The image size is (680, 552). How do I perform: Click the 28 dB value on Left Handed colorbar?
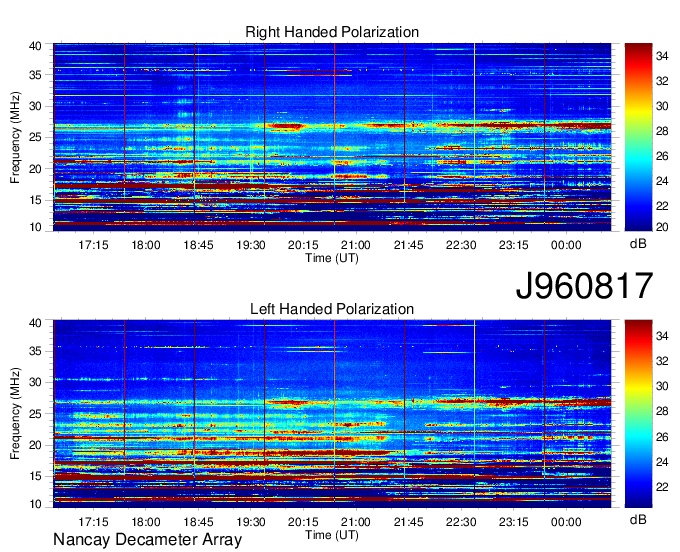[x=662, y=412]
